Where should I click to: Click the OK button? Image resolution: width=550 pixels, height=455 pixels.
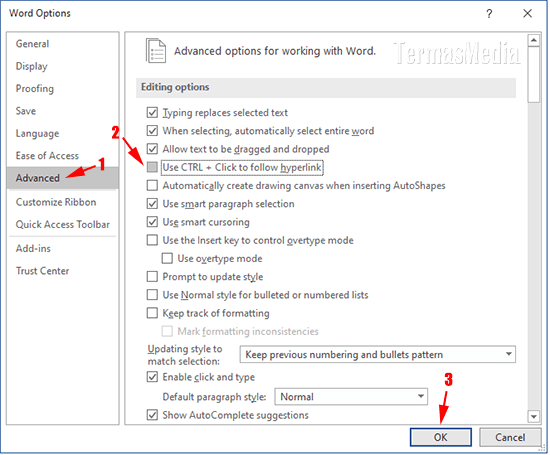point(441,437)
